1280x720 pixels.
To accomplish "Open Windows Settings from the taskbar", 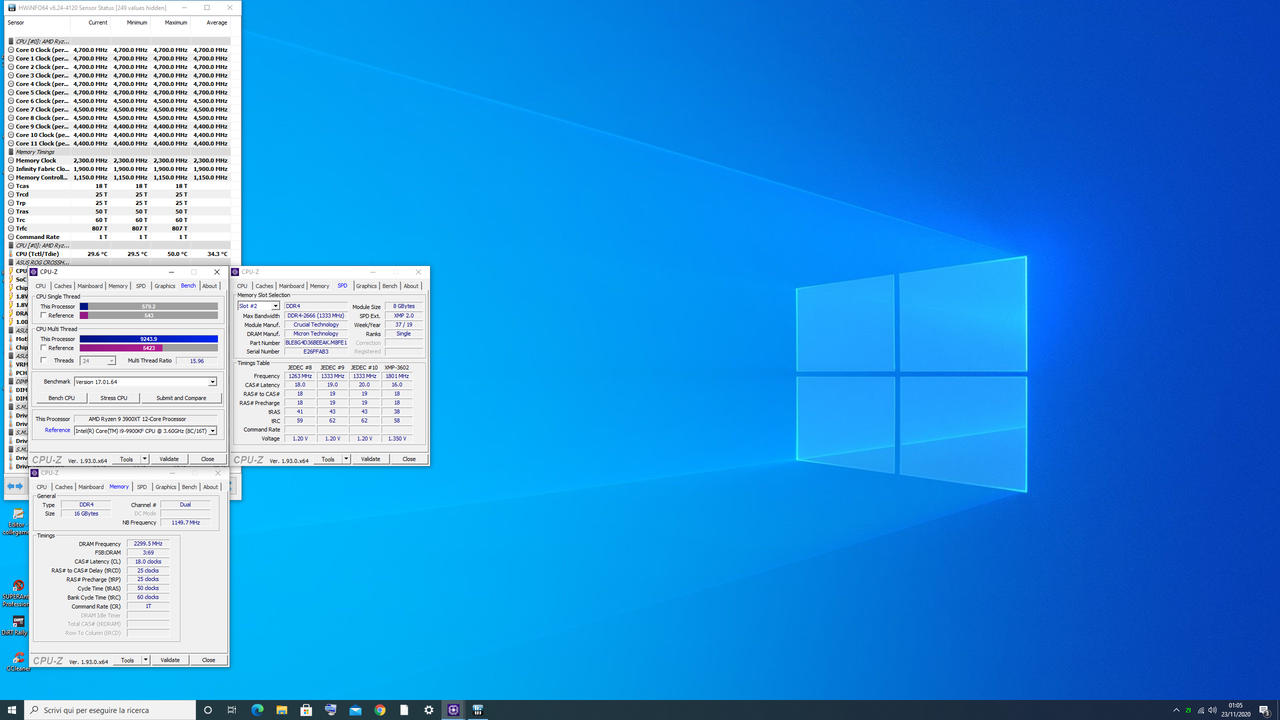I will click(429, 710).
